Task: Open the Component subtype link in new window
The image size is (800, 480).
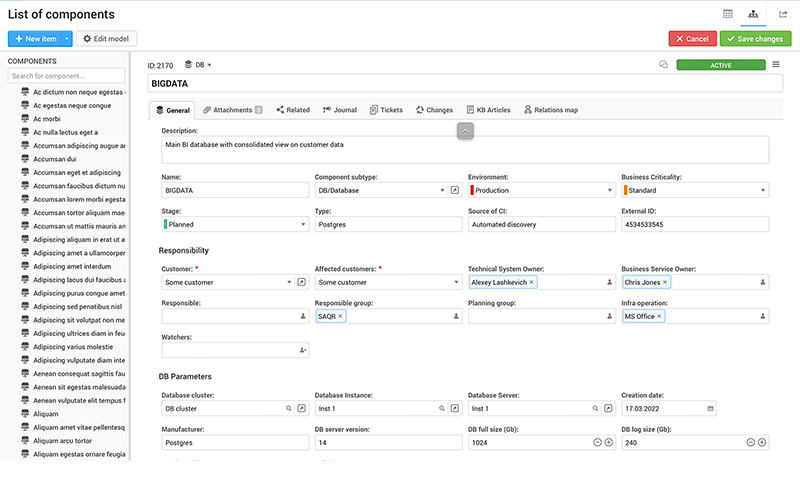Action: 453,190
